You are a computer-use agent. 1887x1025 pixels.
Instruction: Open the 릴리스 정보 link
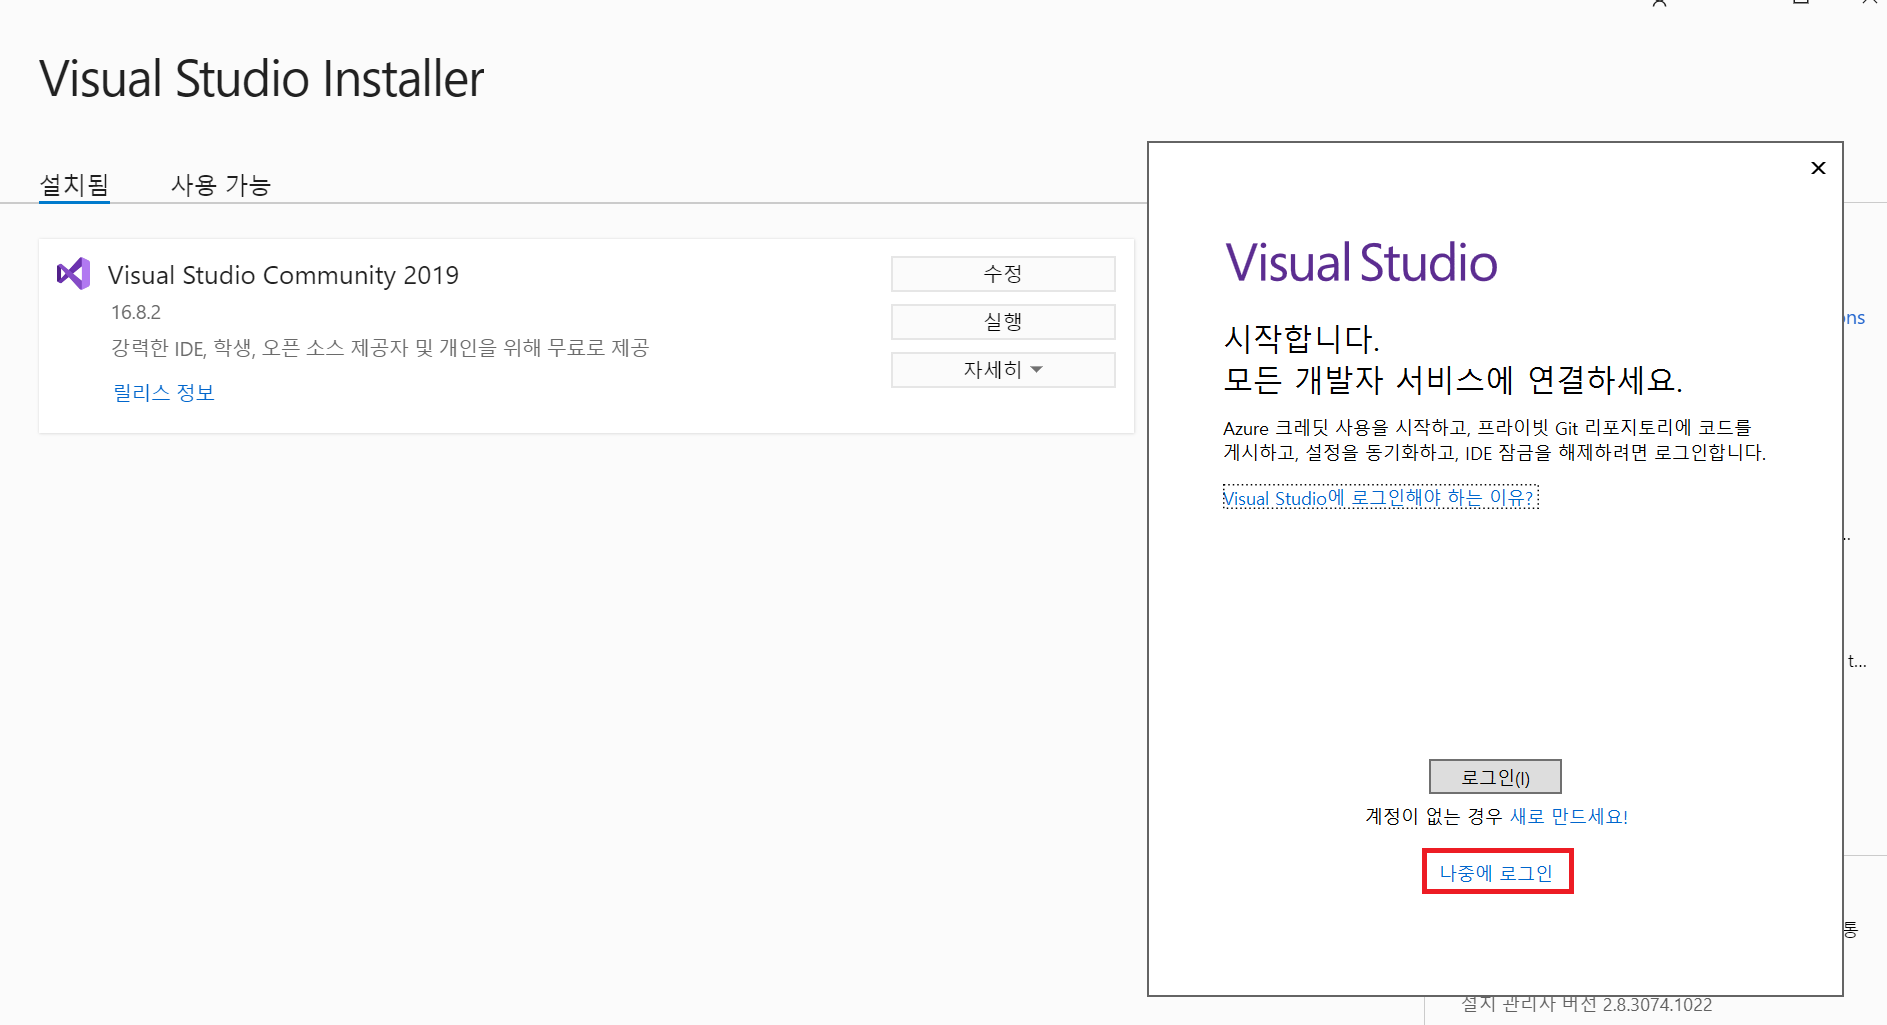click(164, 393)
